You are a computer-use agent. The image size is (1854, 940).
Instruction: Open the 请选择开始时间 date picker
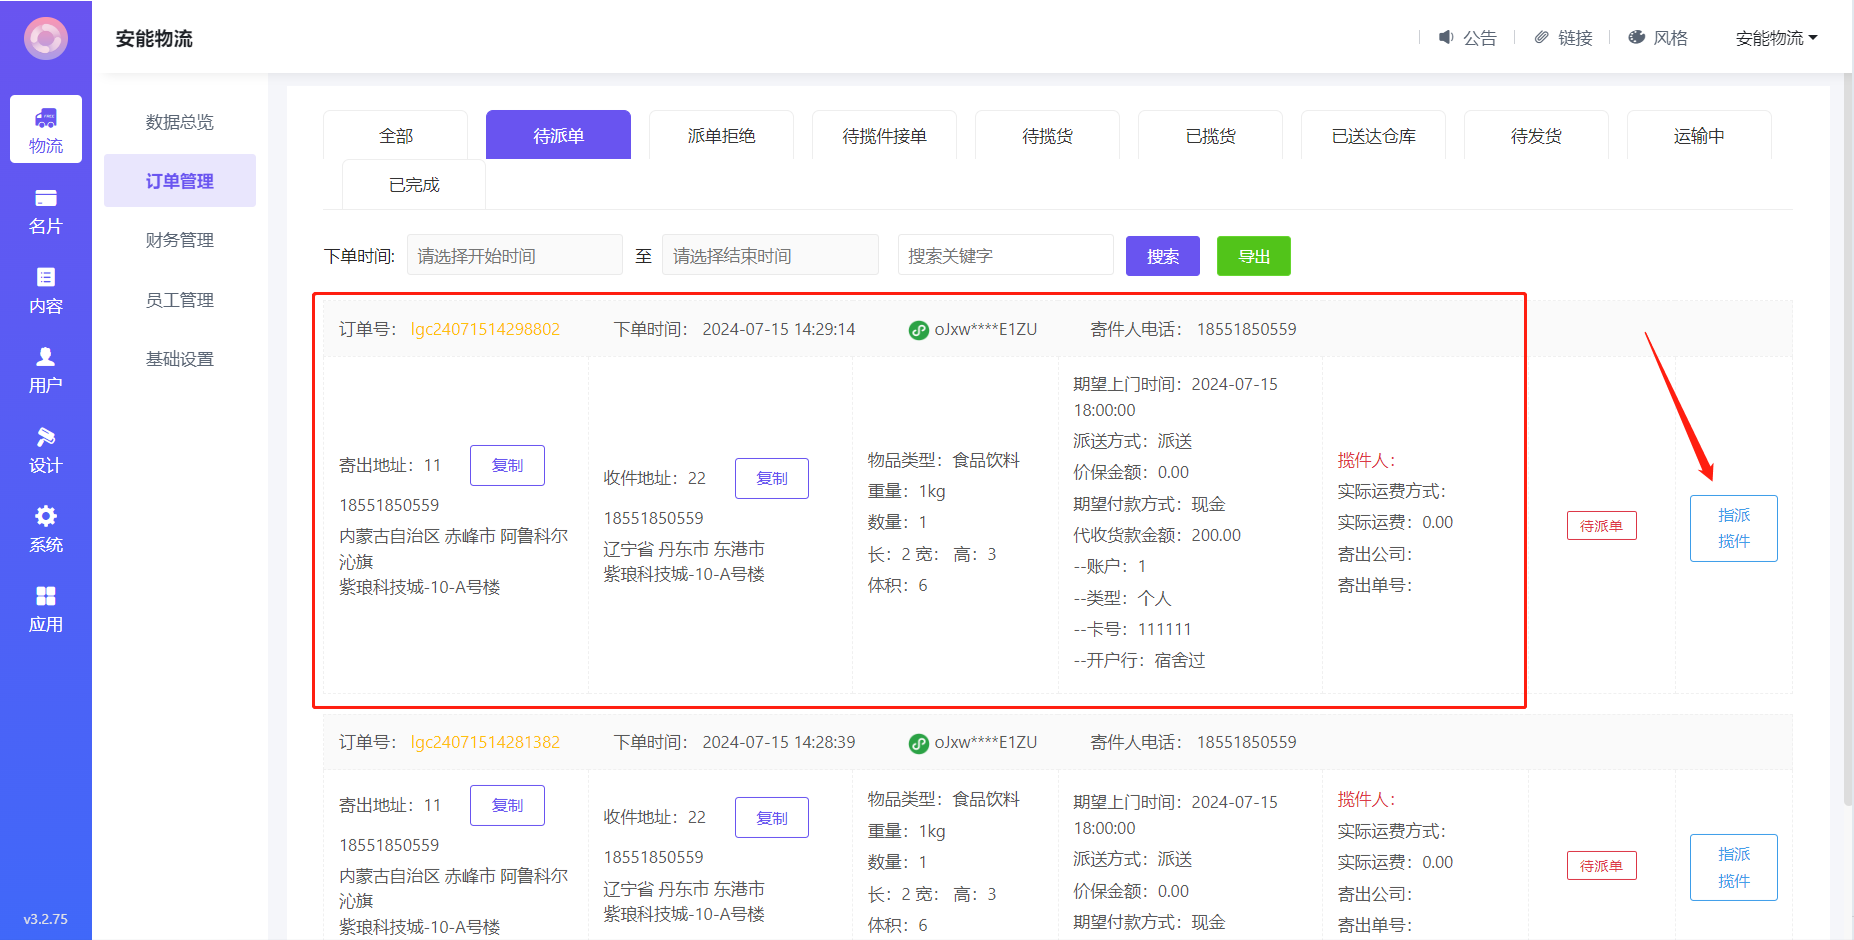[x=514, y=256]
